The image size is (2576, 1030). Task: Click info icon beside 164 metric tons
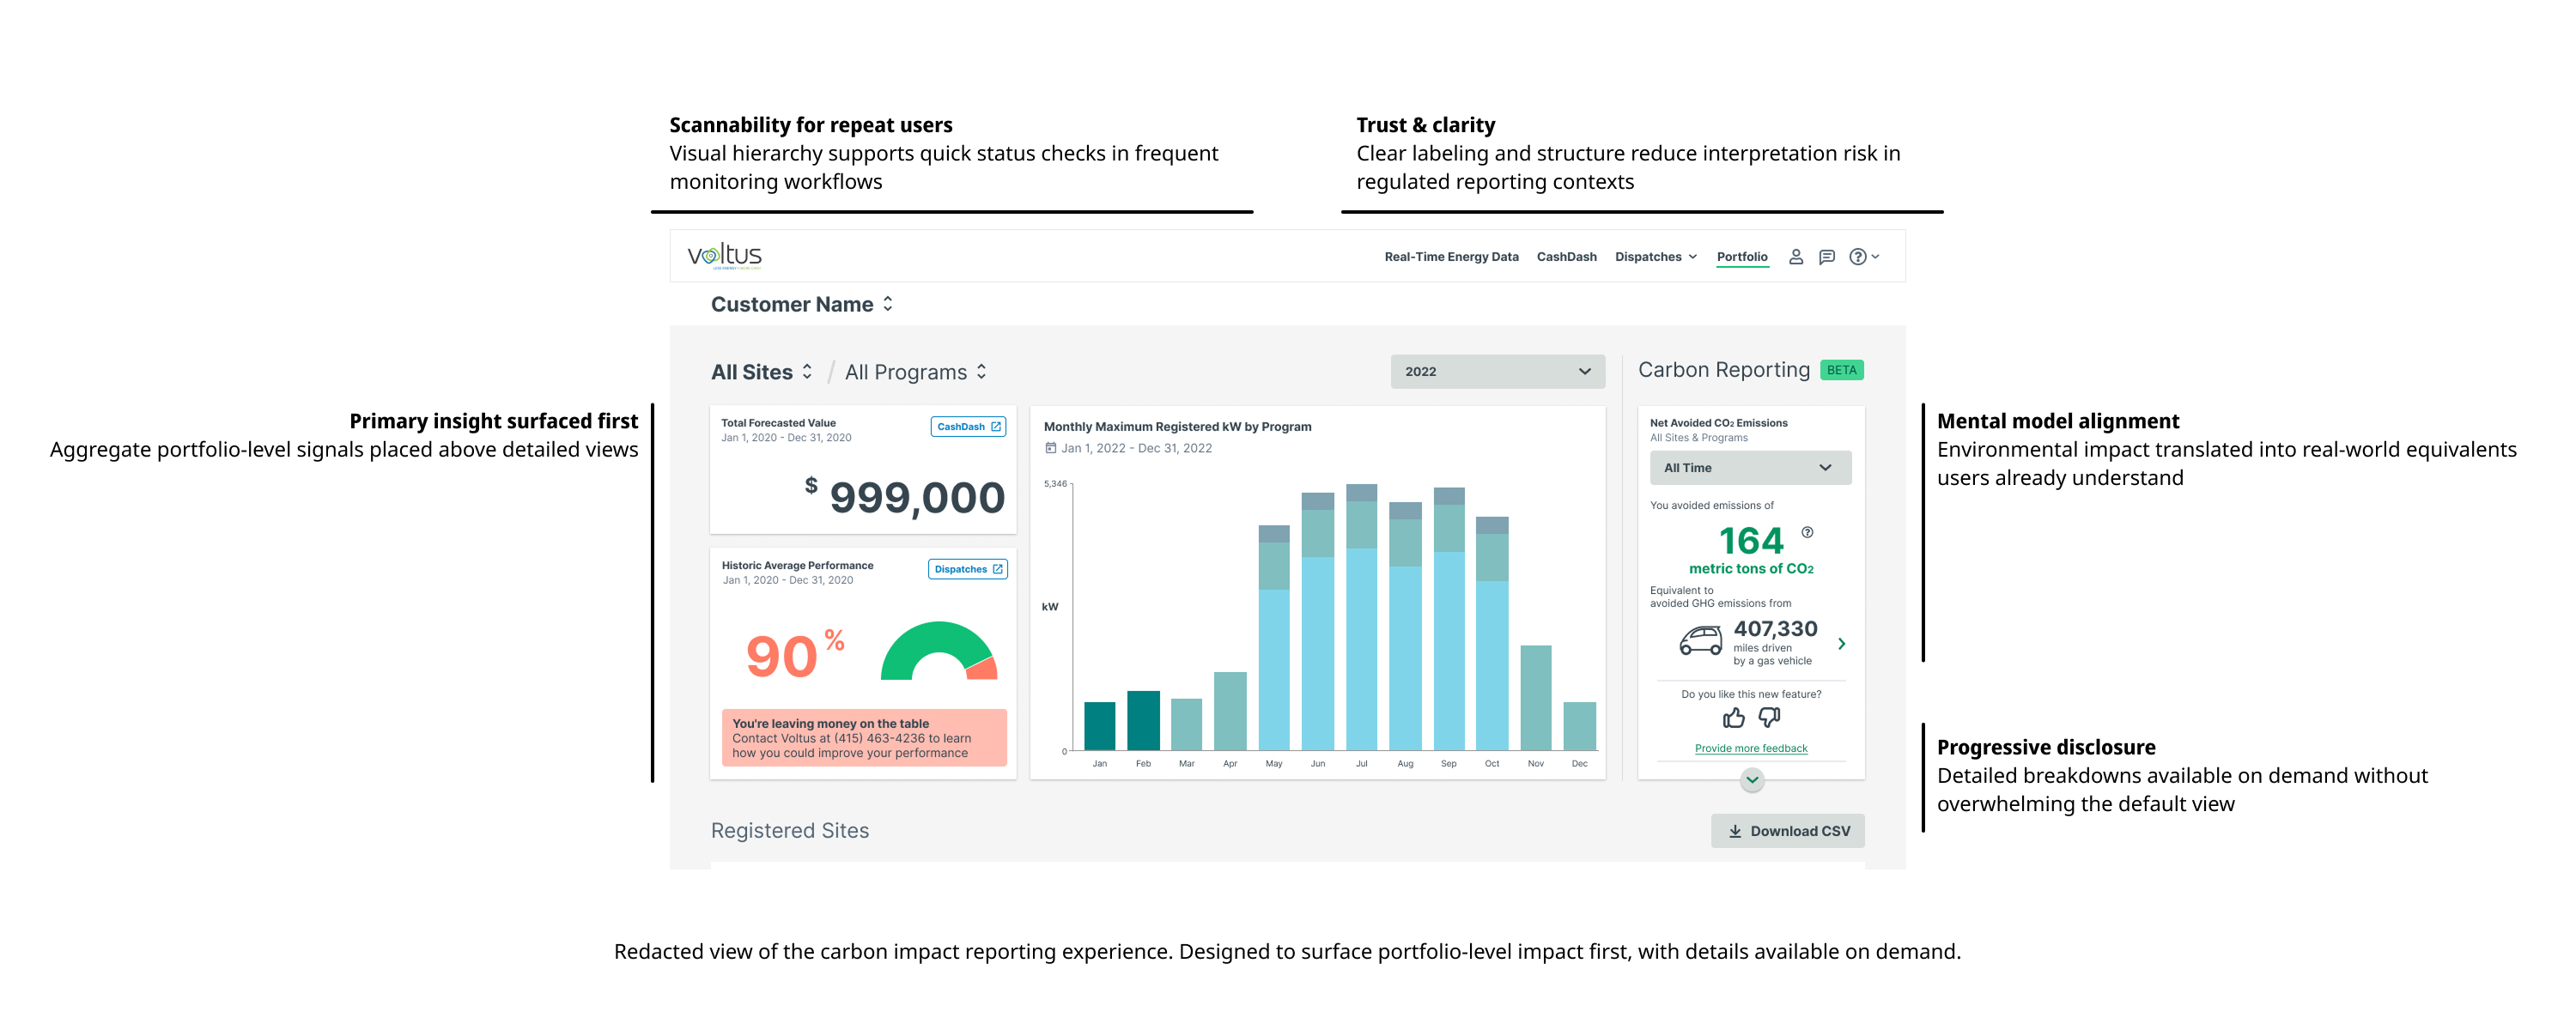pos(1807,532)
